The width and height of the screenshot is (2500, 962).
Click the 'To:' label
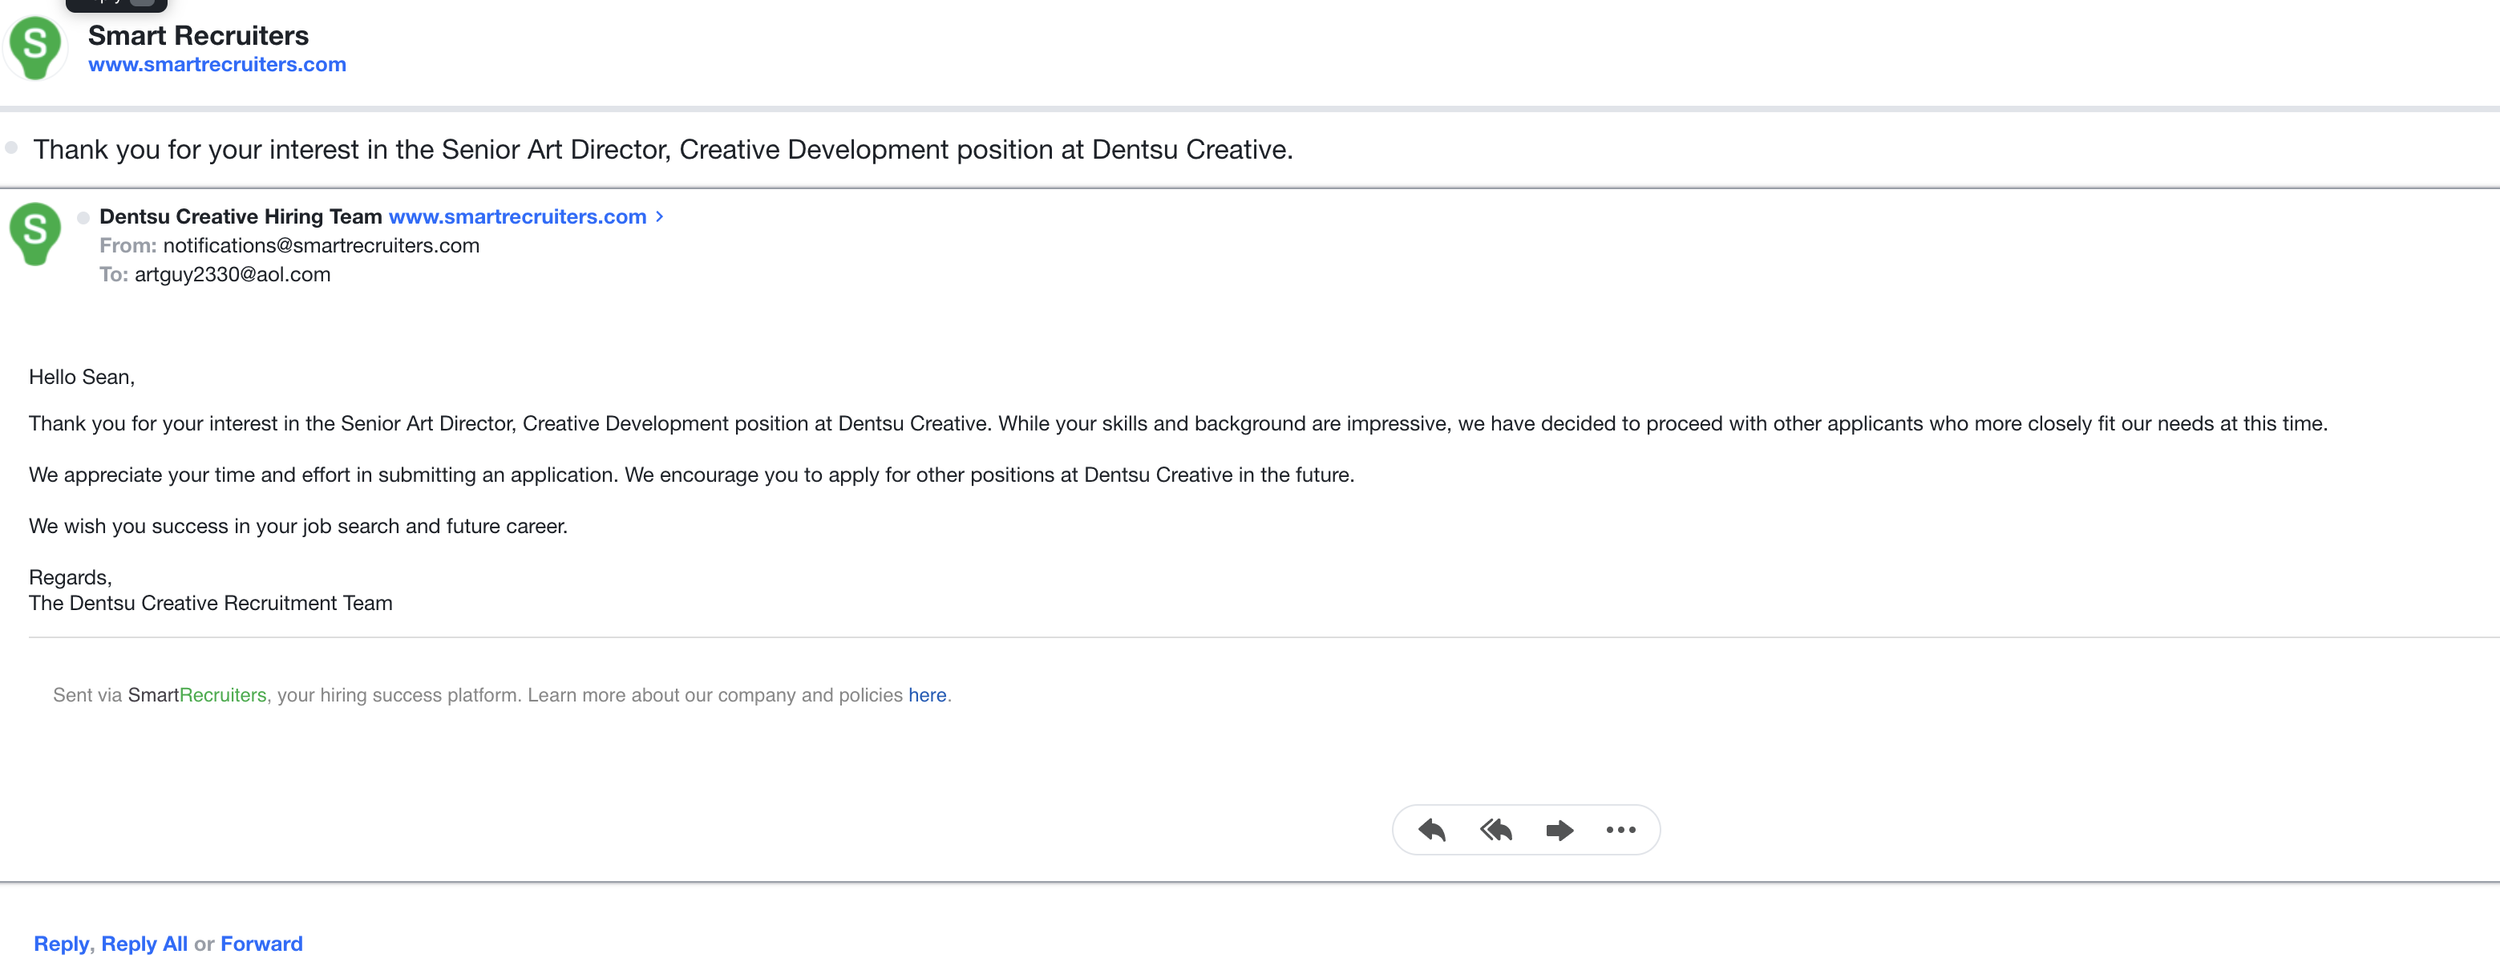[114, 274]
